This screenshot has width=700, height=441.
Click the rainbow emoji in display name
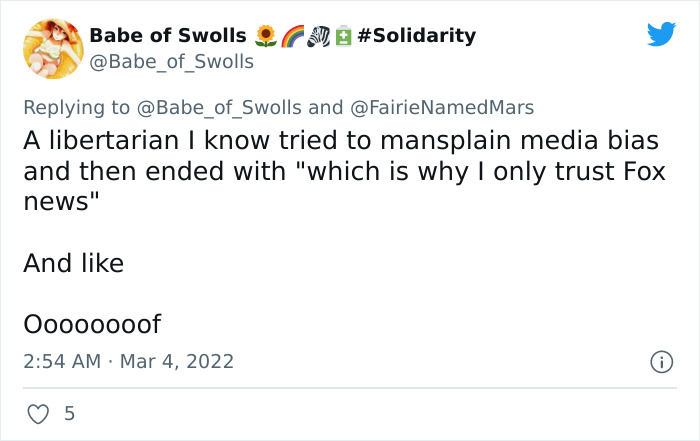coord(292,36)
